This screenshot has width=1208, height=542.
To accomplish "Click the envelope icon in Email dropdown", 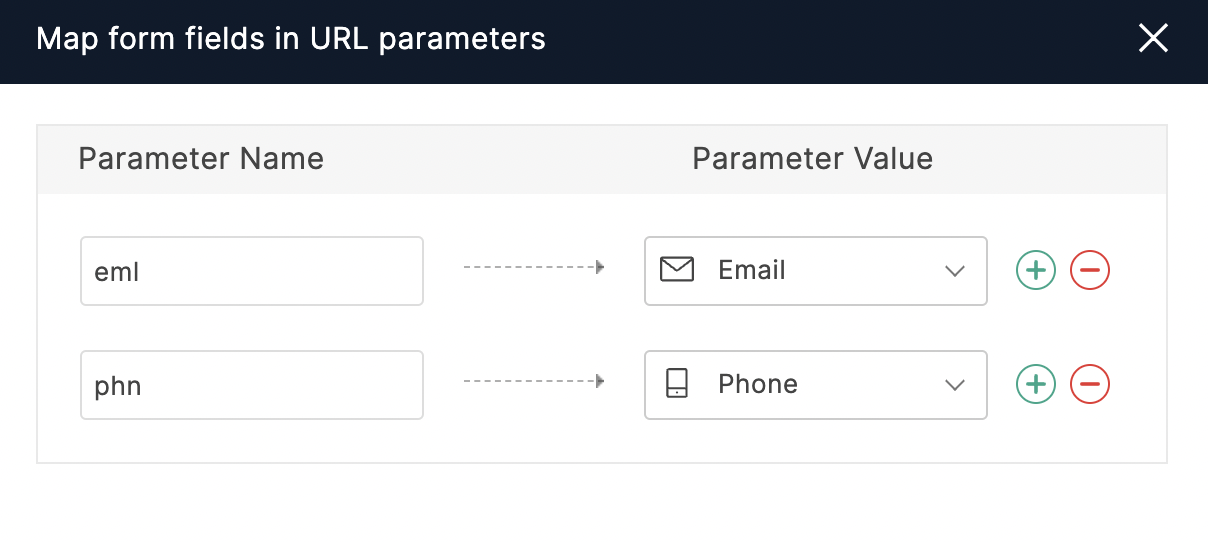I will coord(677,270).
